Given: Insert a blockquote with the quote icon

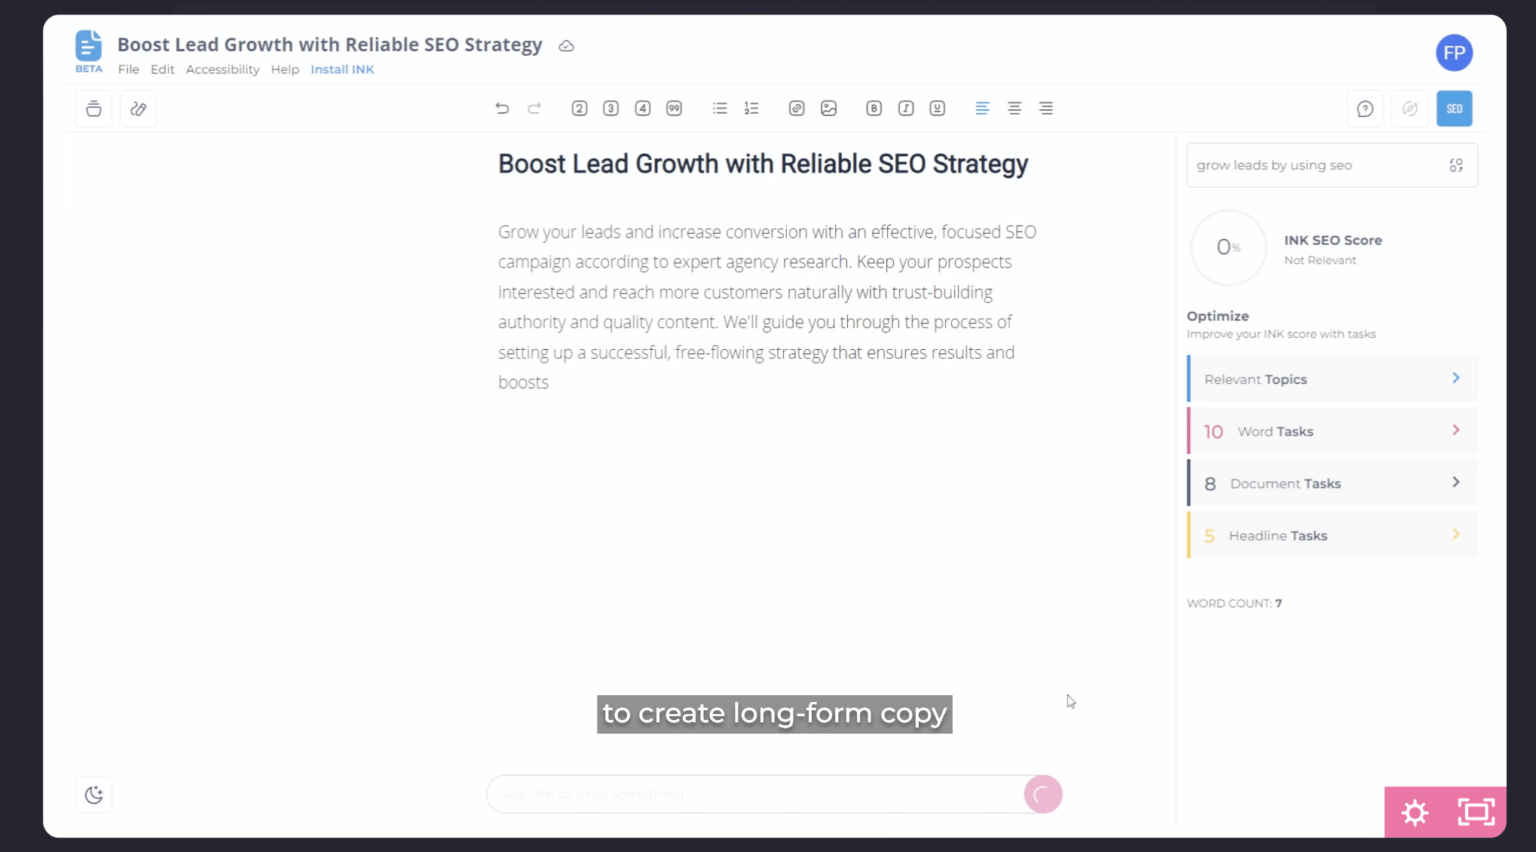Looking at the screenshot, I should (x=674, y=108).
